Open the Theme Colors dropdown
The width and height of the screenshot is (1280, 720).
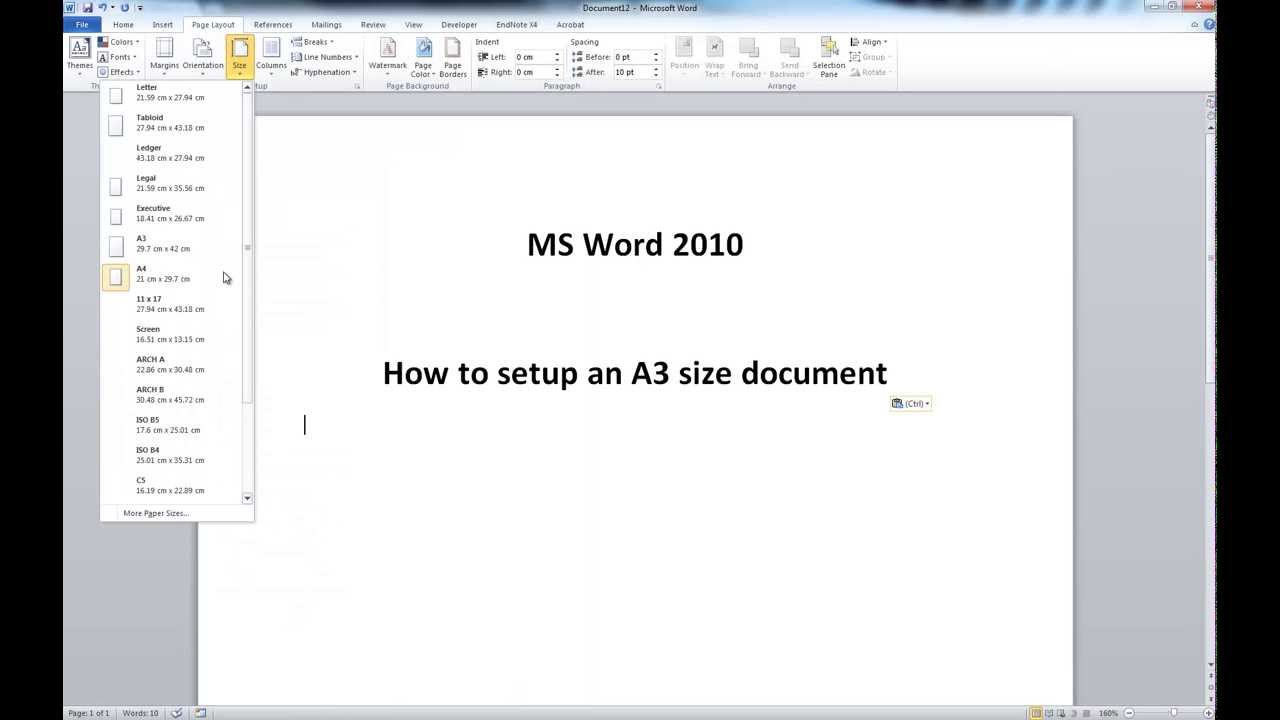coord(119,42)
